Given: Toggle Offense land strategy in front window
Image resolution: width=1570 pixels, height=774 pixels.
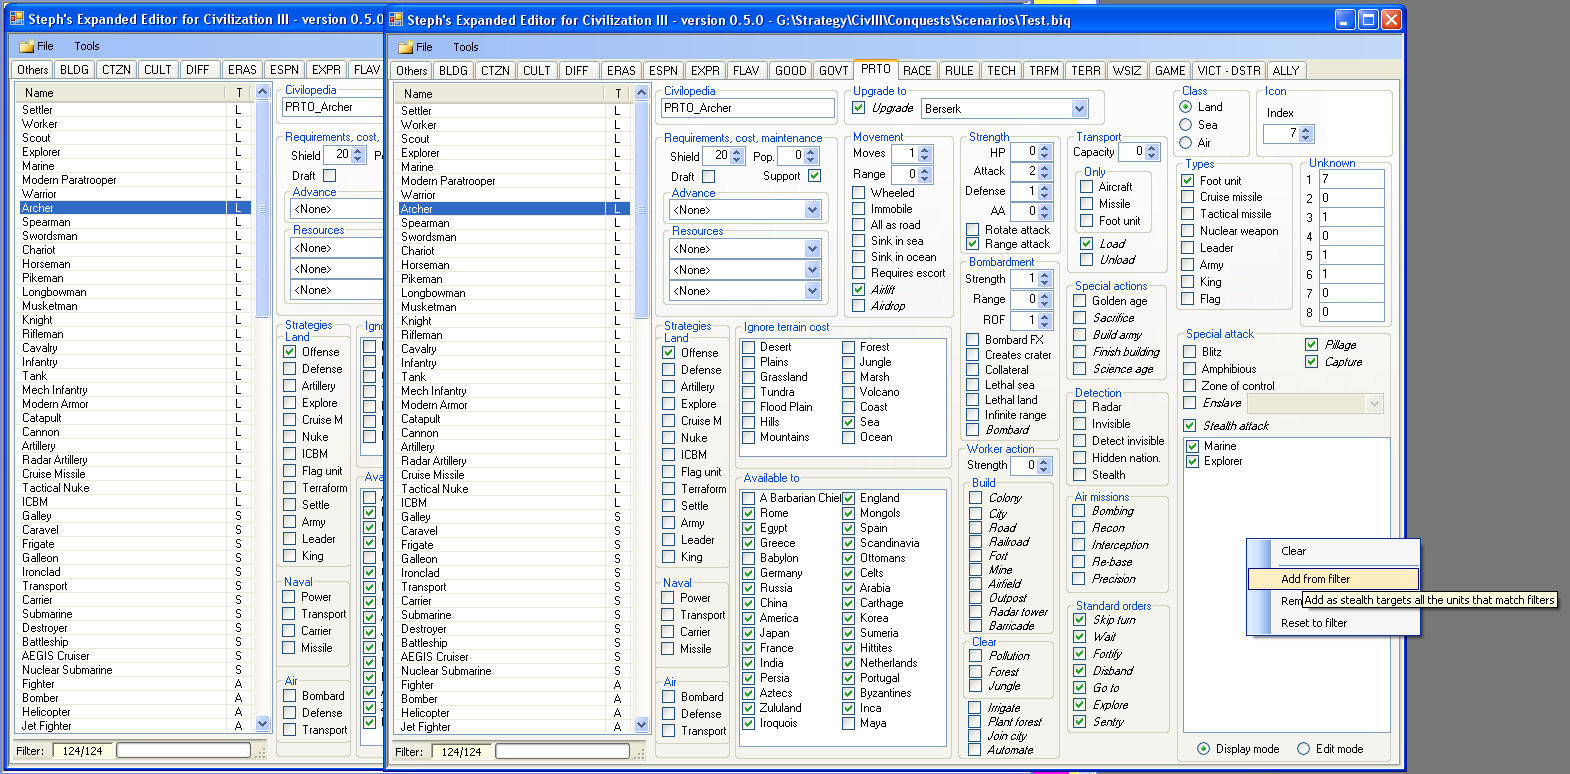Looking at the screenshot, I should tap(668, 353).
